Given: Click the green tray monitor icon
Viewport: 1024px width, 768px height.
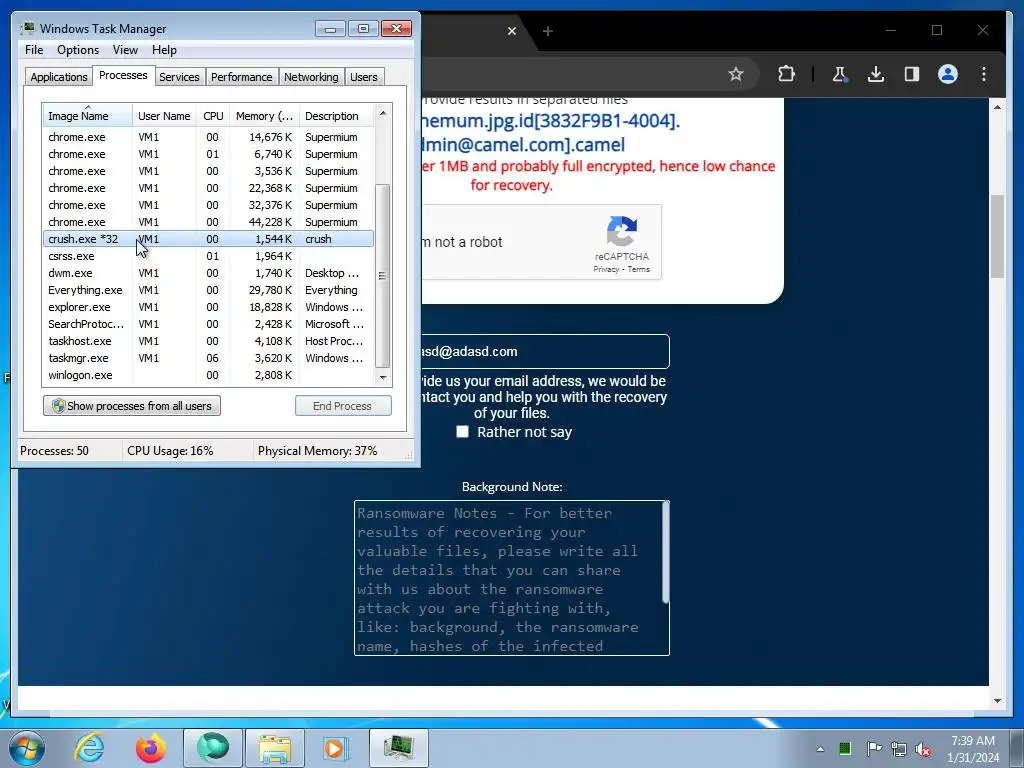Looking at the screenshot, I should 845,749.
